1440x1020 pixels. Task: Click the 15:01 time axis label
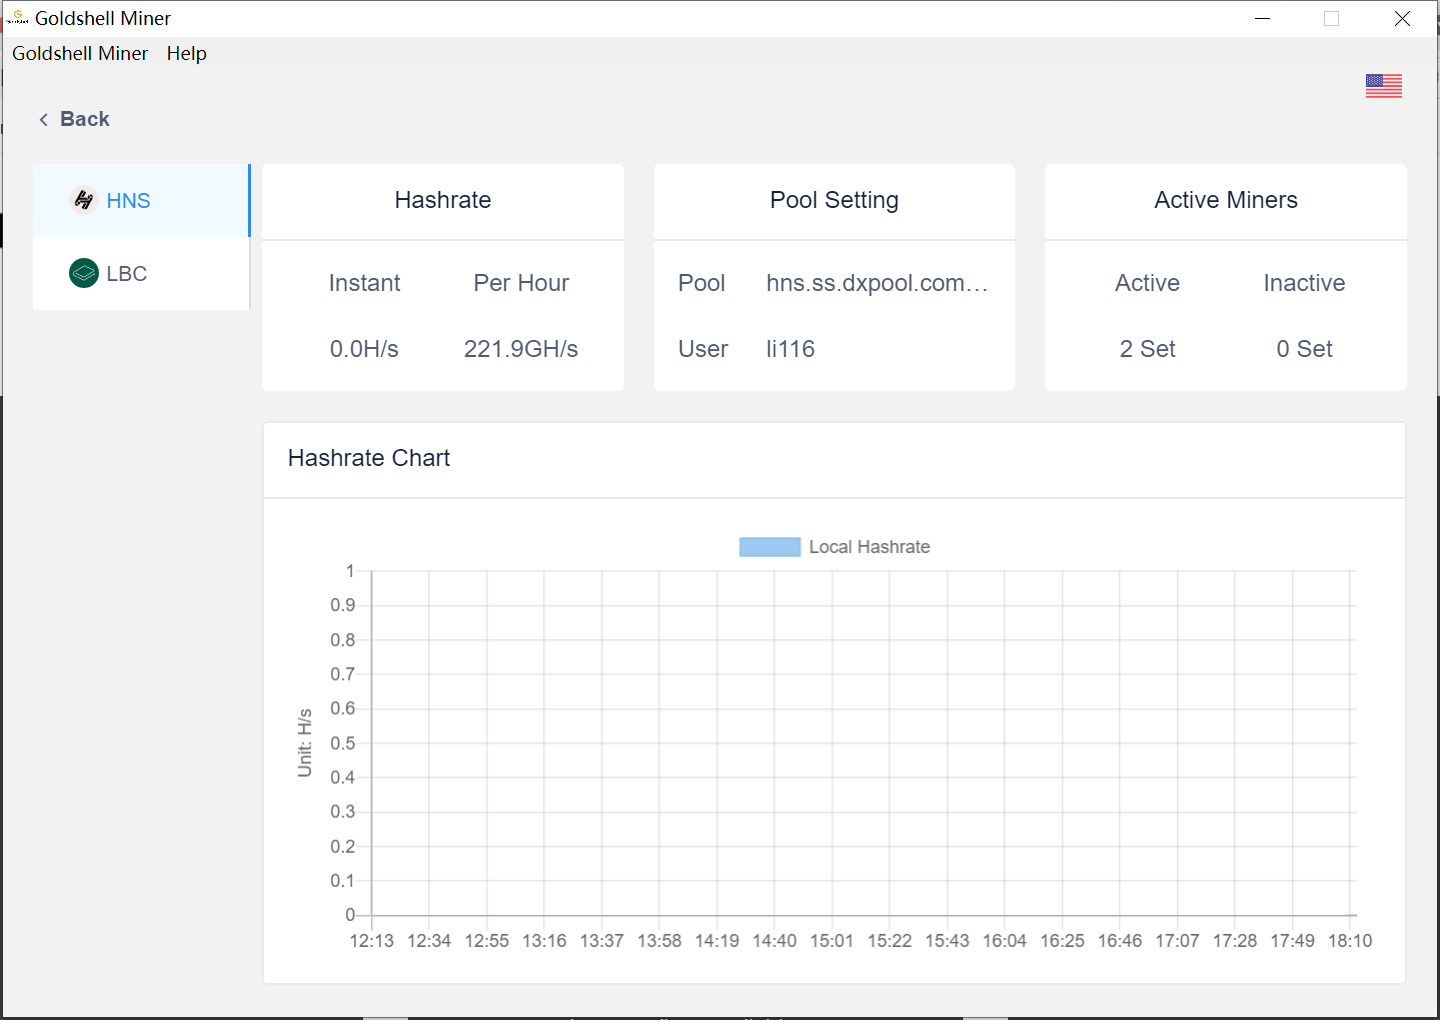pyautogui.click(x=832, y=941)
